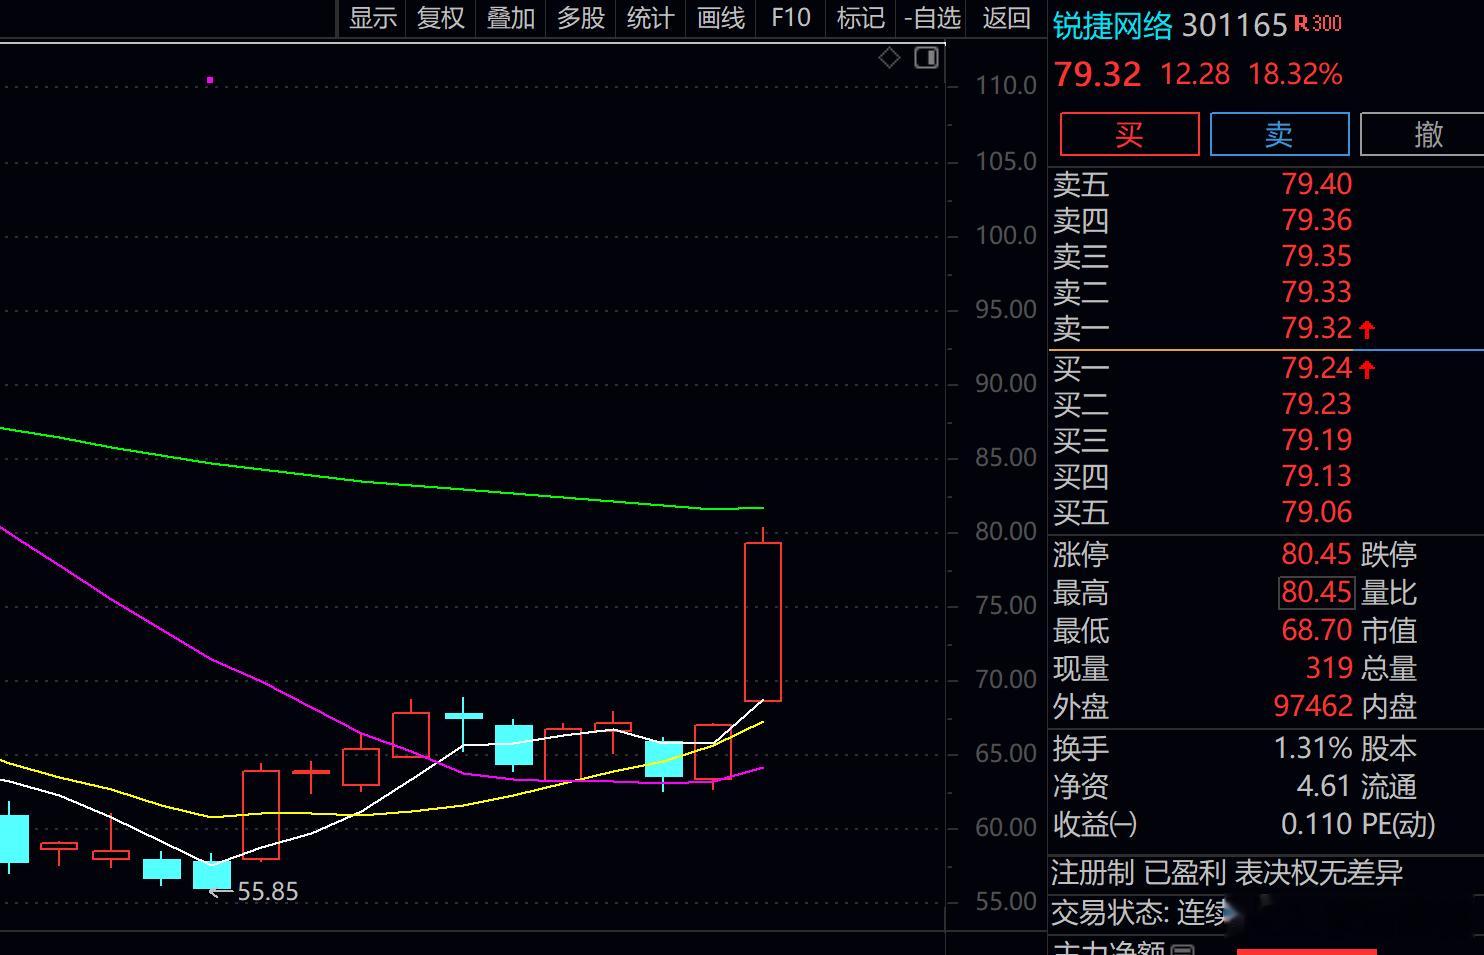Click 最低 value 68.70

(x=1317, y=630)
